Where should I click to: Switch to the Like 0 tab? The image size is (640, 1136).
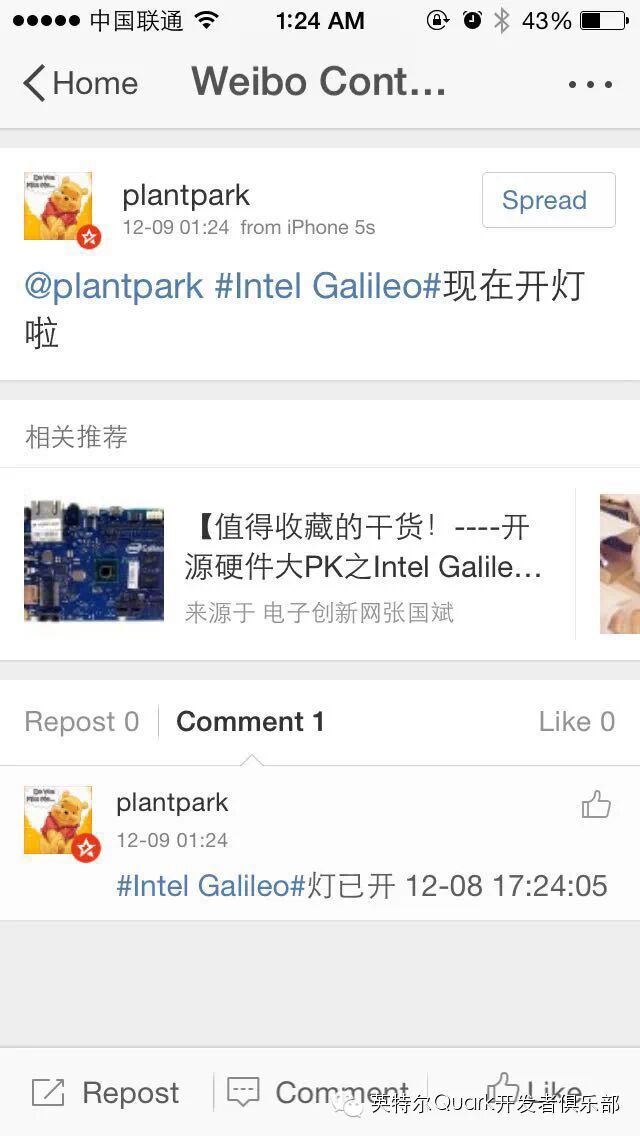[577, 722]
